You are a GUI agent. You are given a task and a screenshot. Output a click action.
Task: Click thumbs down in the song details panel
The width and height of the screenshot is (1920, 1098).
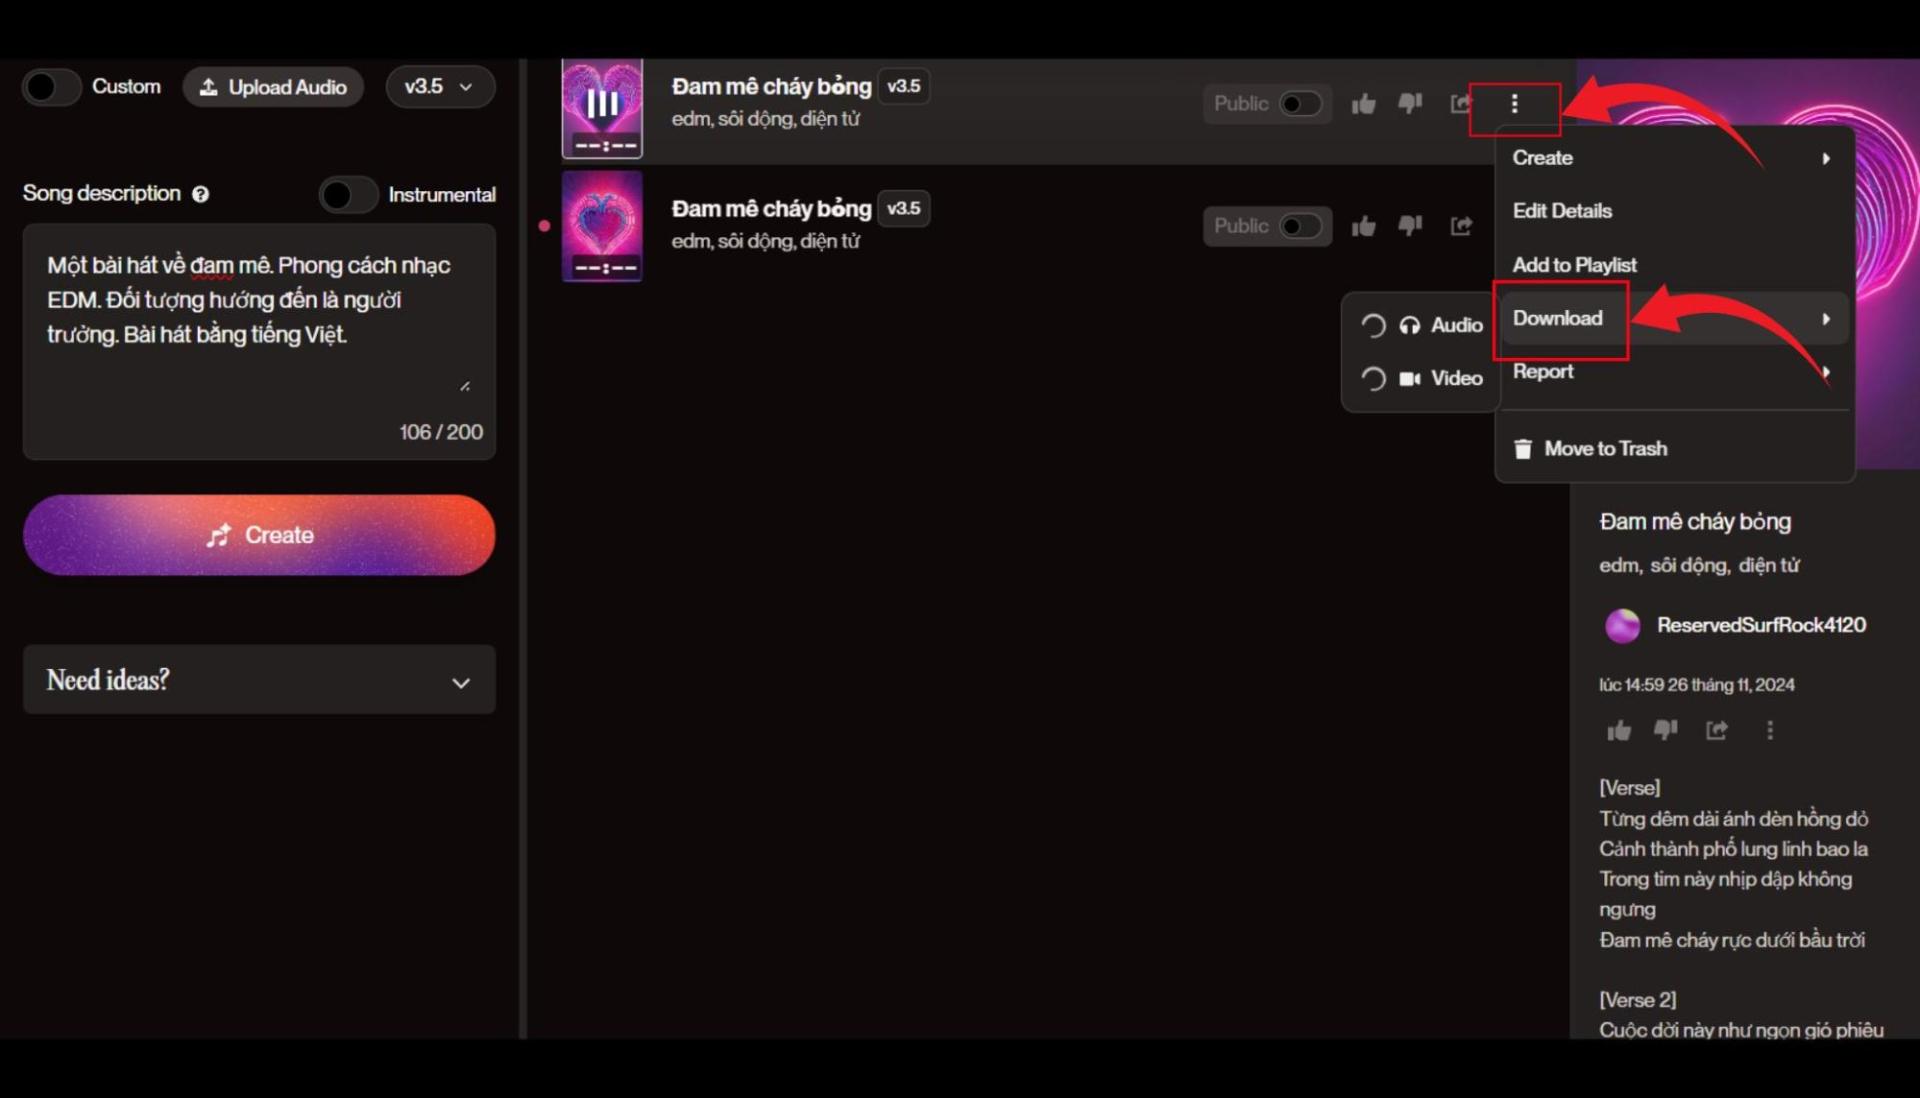click(1665, 730)
